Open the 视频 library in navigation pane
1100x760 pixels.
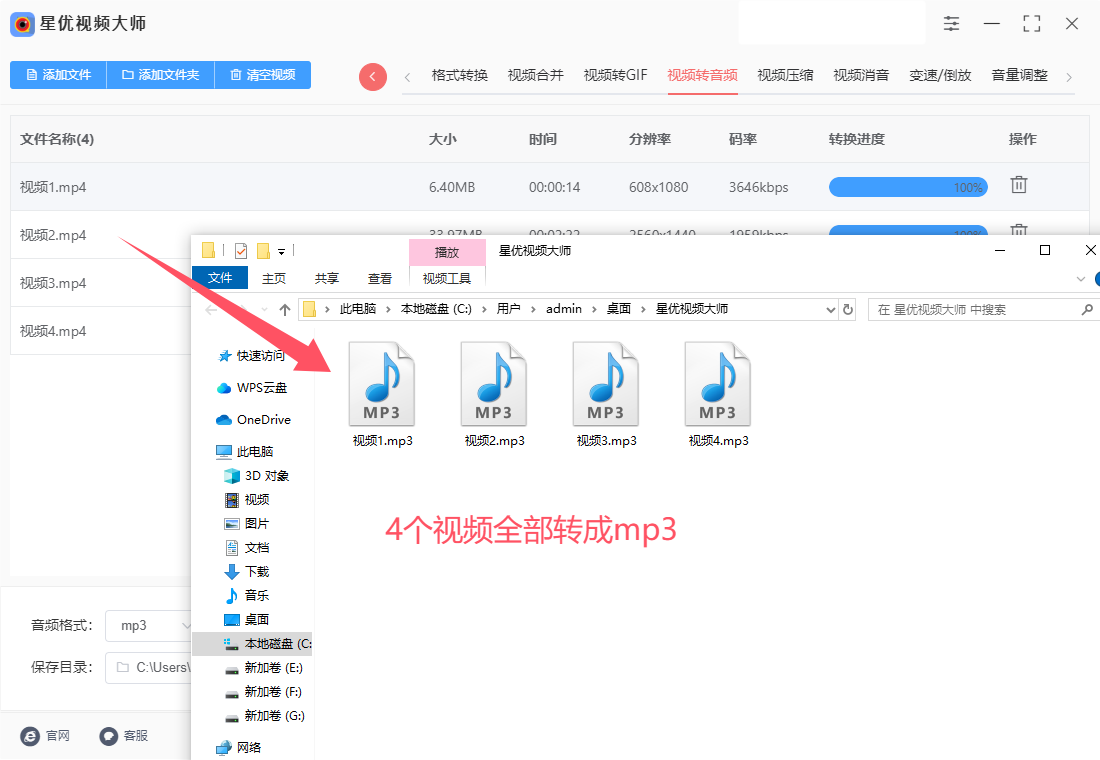(x=247, y=500)
